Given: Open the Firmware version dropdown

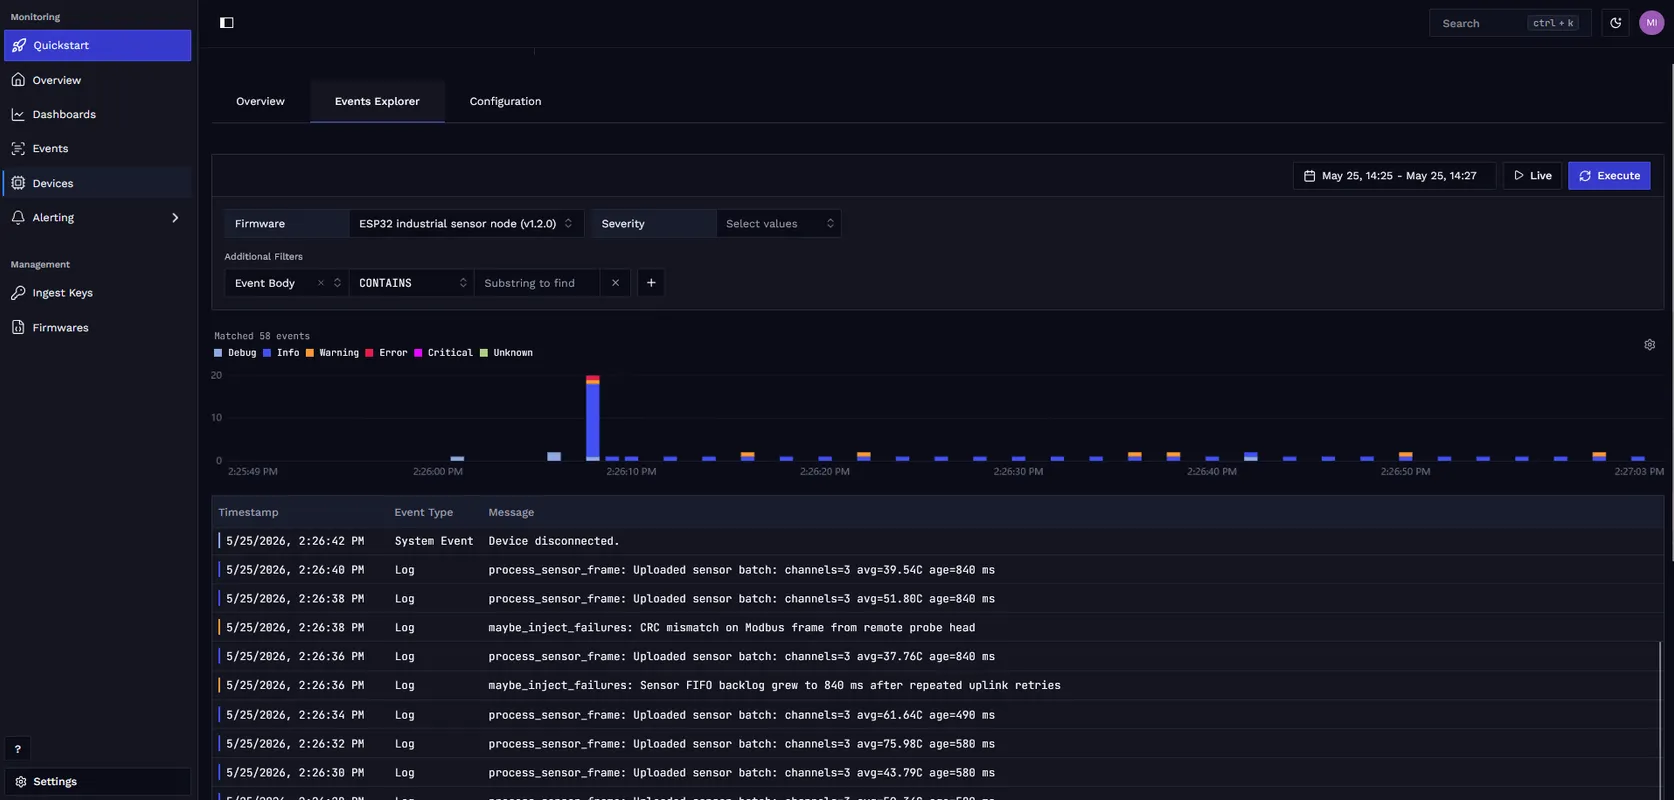Looking at the screenshot, I should (466, 224).
